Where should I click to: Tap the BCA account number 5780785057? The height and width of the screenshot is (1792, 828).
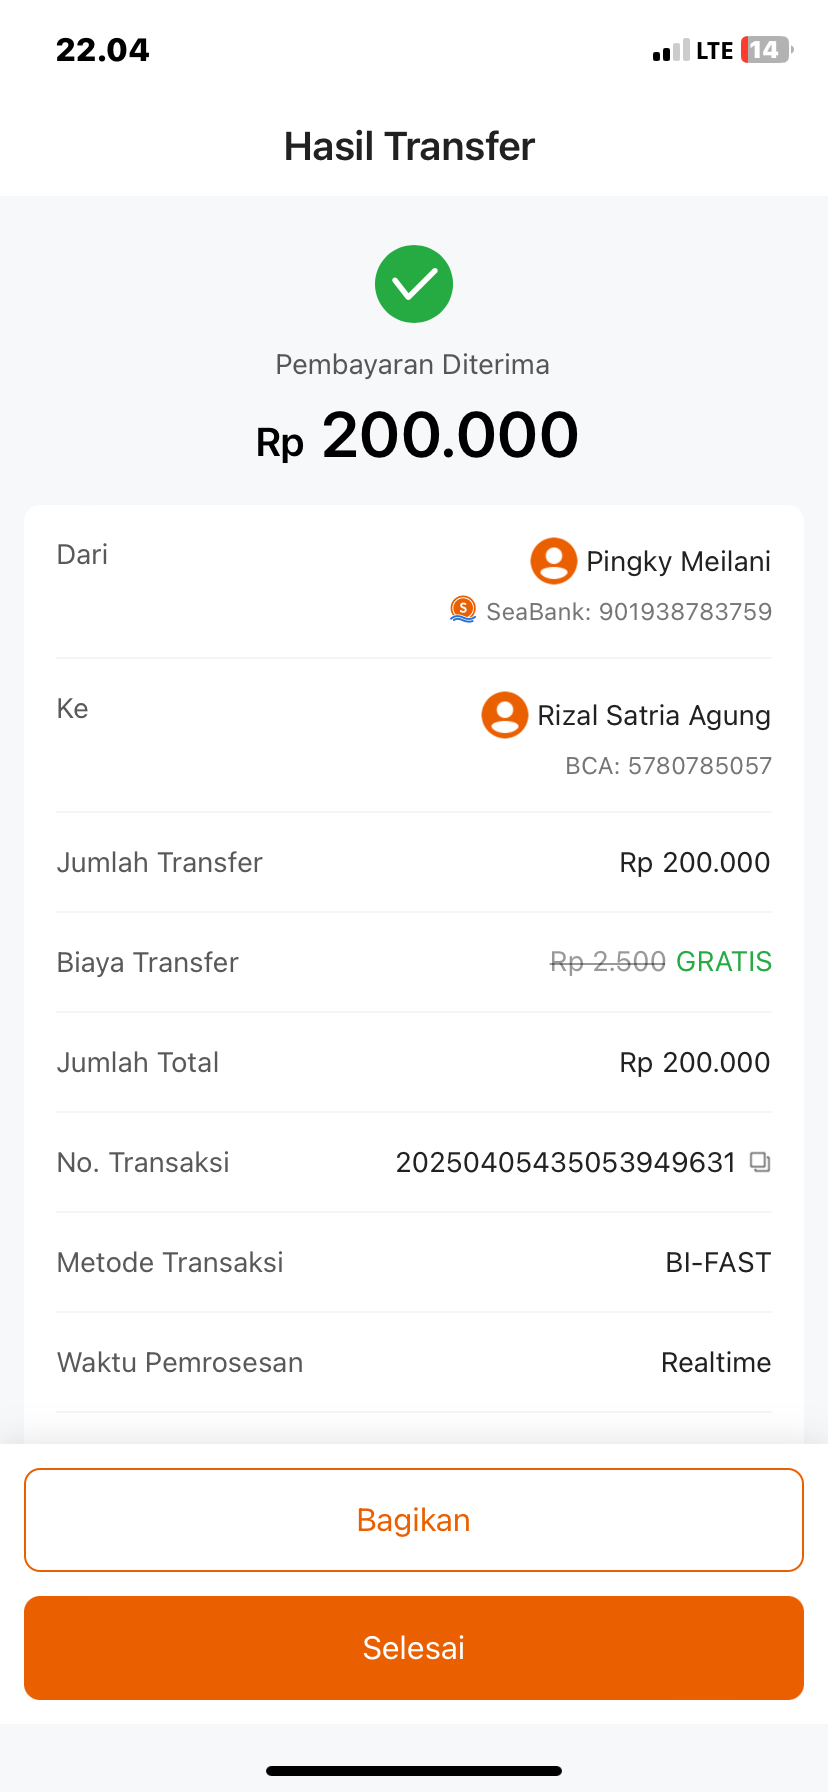(699, 766)
